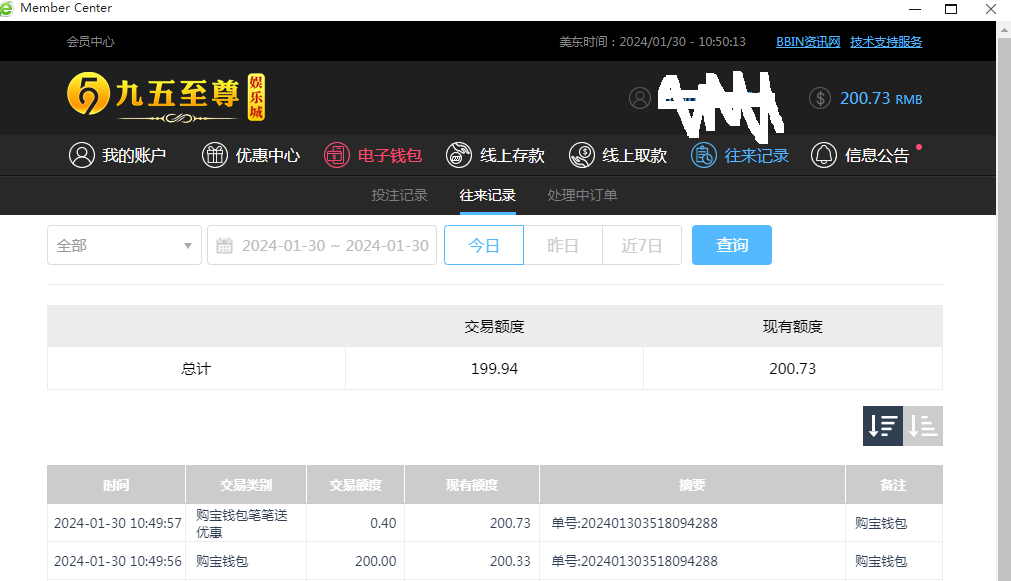Select the 近7日 date range option
This screenshot has height=581, width=1011.
coord(642,245)
